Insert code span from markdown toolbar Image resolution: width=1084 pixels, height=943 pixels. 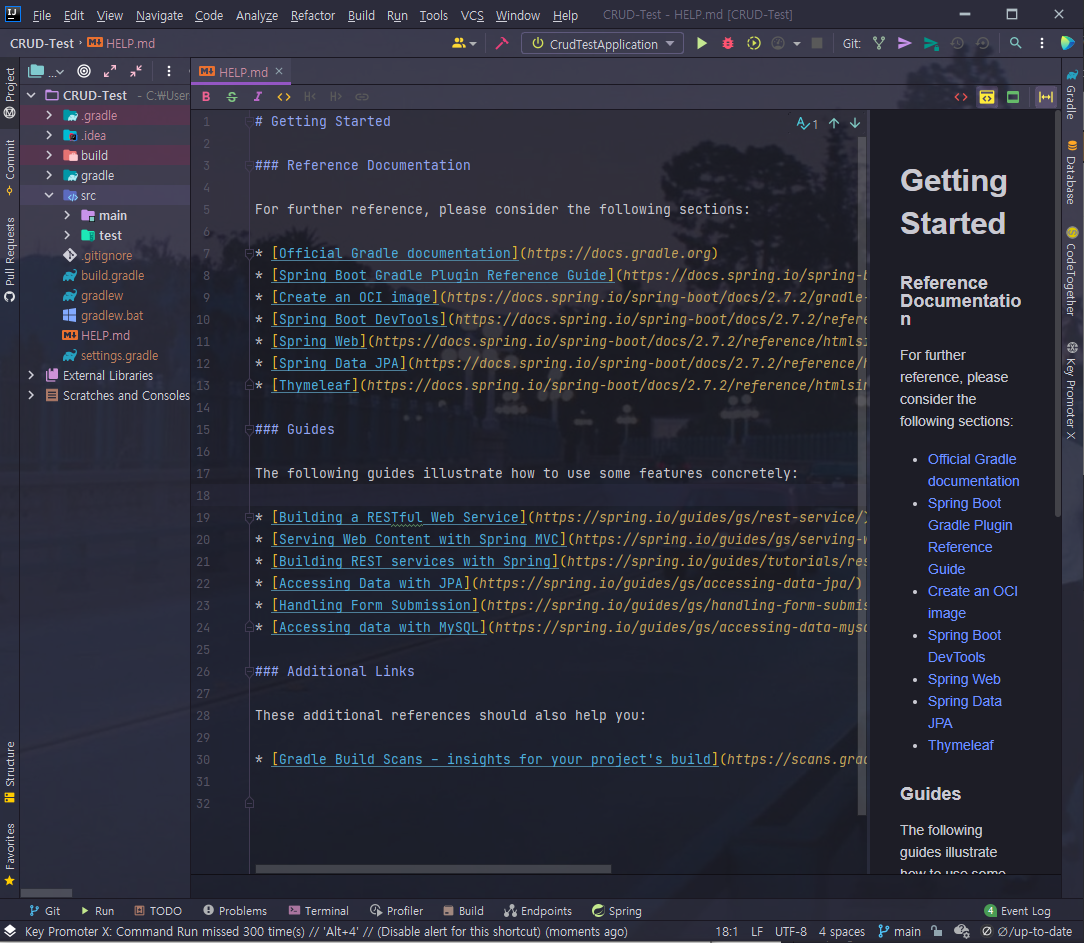pyautogui.click(x=283, y=97)
